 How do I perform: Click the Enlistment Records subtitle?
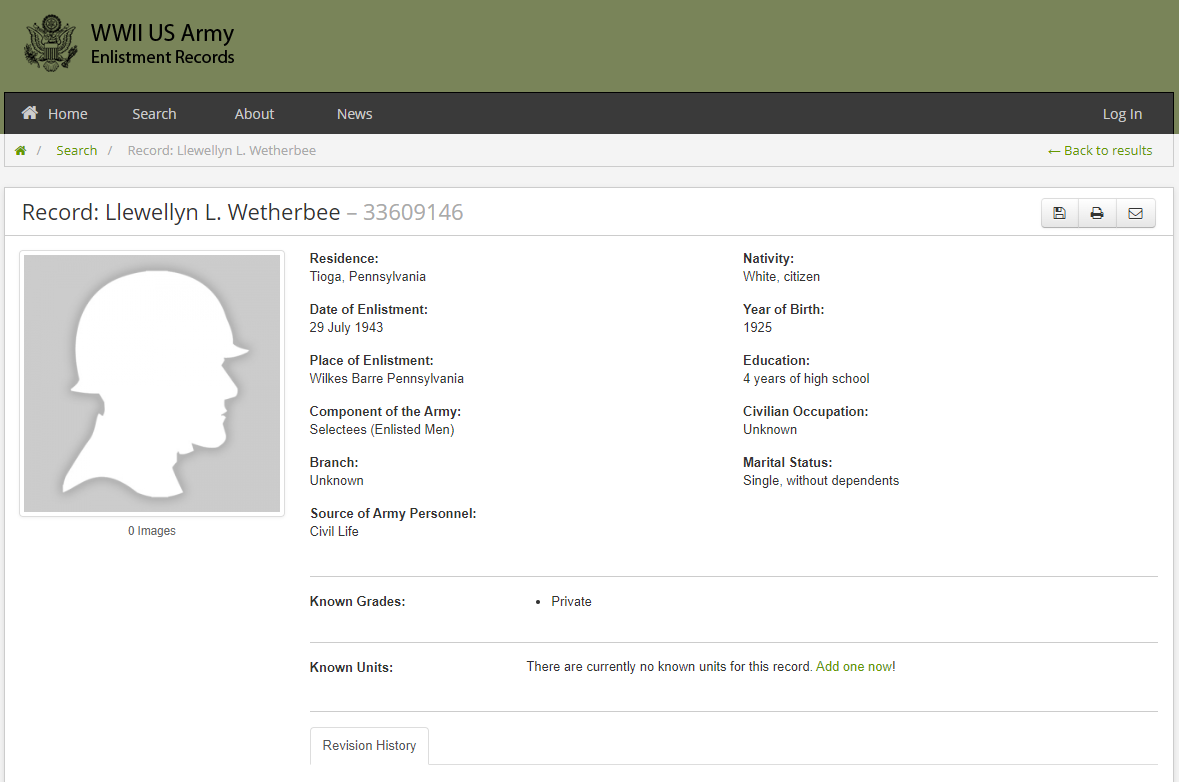(x=162, y=57)
